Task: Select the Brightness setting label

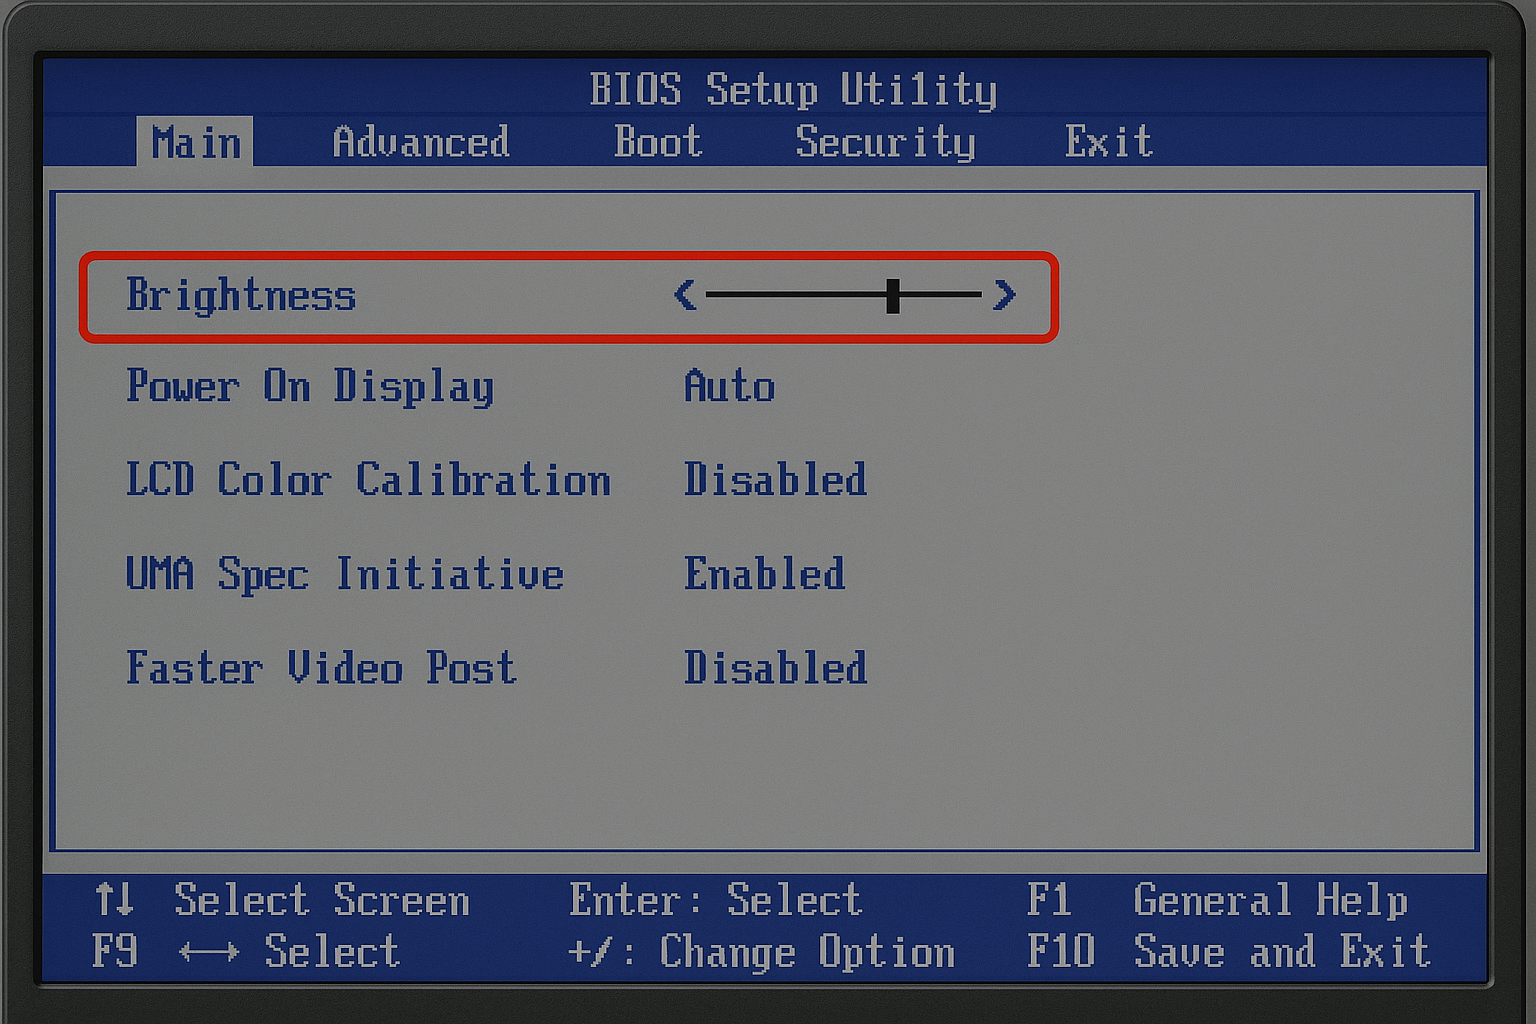Action: pos(241,295)
